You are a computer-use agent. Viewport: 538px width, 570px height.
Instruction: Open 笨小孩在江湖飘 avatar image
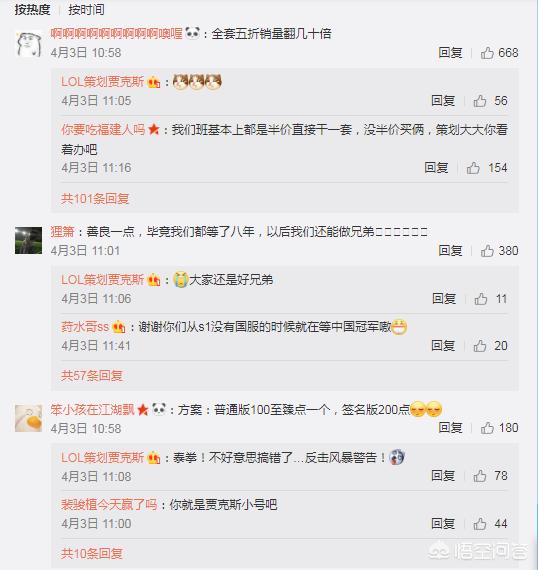[x=28, y=418]
